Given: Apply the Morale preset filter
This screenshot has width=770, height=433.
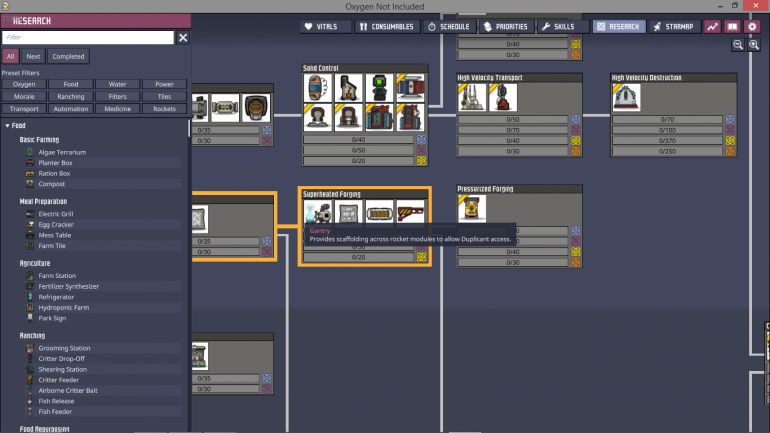Looking at the screenshot, I should click(x=24, y=96).
